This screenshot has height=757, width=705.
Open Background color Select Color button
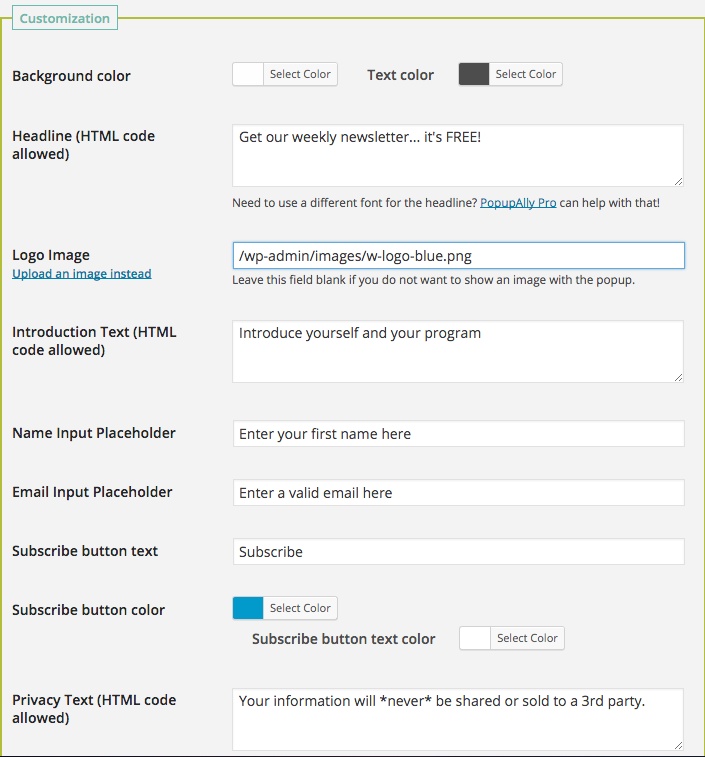pyautogui.click(x=300, y=74)
